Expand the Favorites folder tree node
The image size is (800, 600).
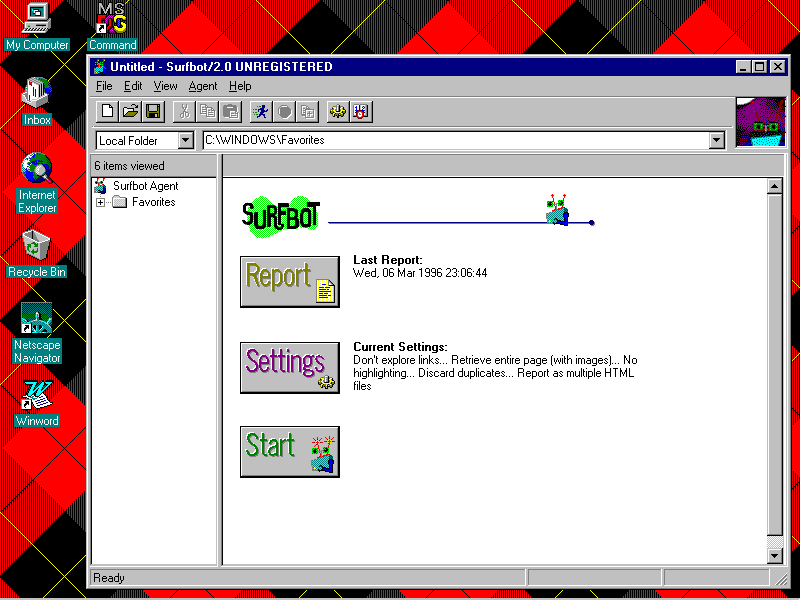point(101,203)
